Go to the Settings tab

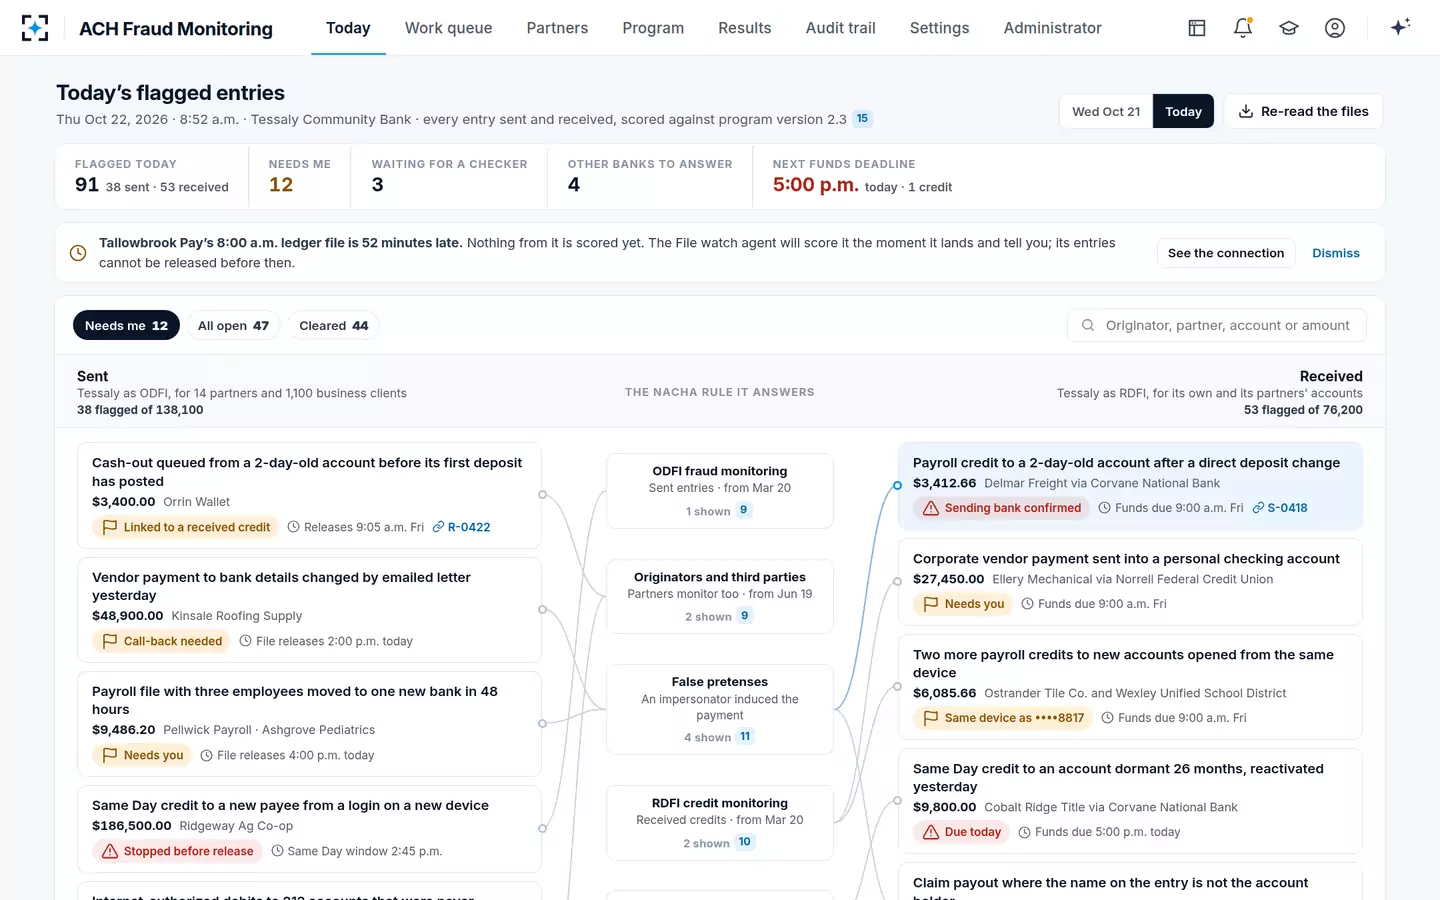939,28
